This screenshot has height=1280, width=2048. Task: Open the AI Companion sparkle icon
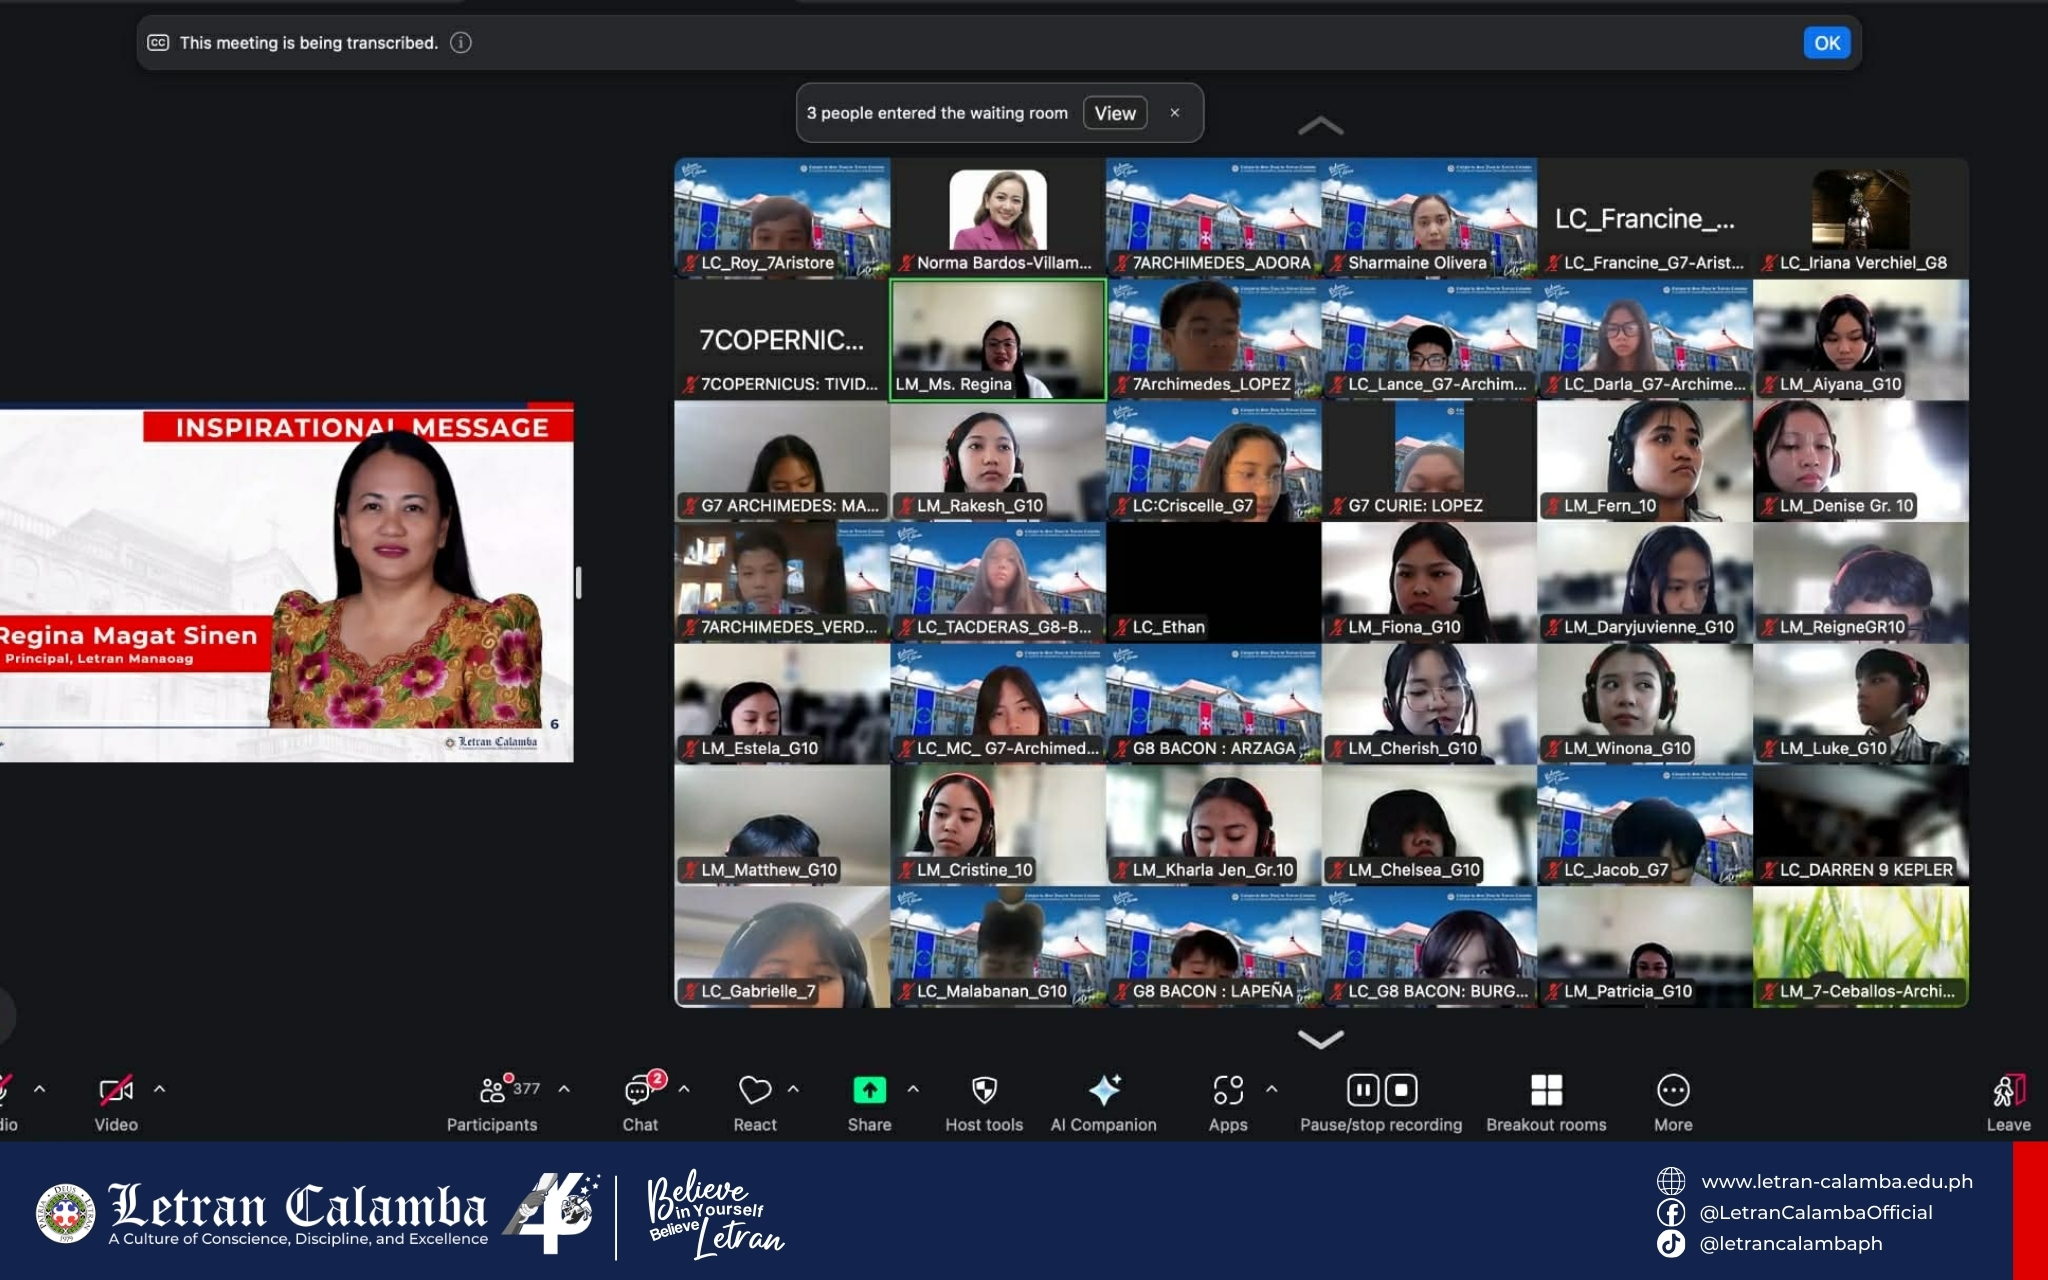pyautogui.click(x=1104, y=1091)
